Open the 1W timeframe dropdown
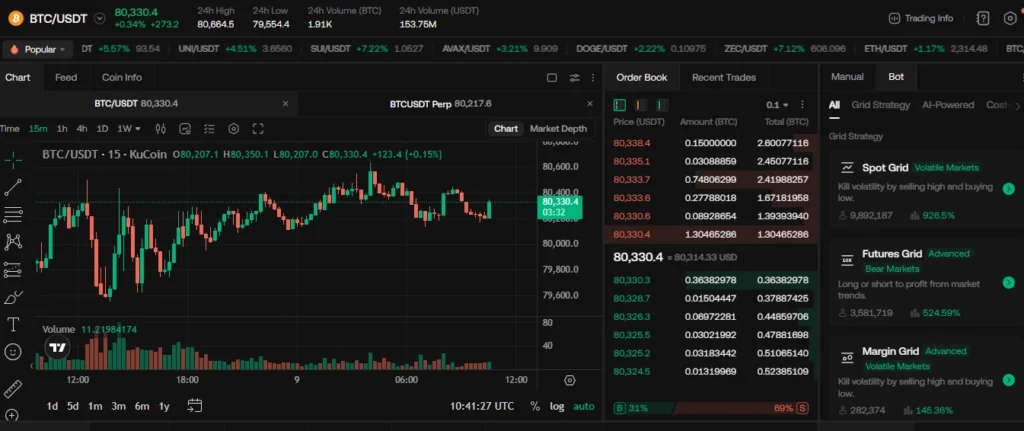 pos(129,129)
